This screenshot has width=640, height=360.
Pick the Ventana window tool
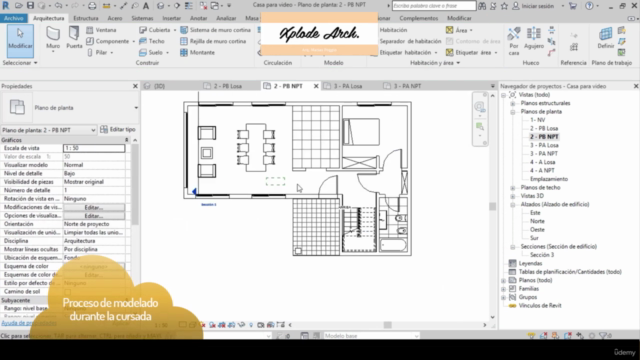(x=102, y=30)
